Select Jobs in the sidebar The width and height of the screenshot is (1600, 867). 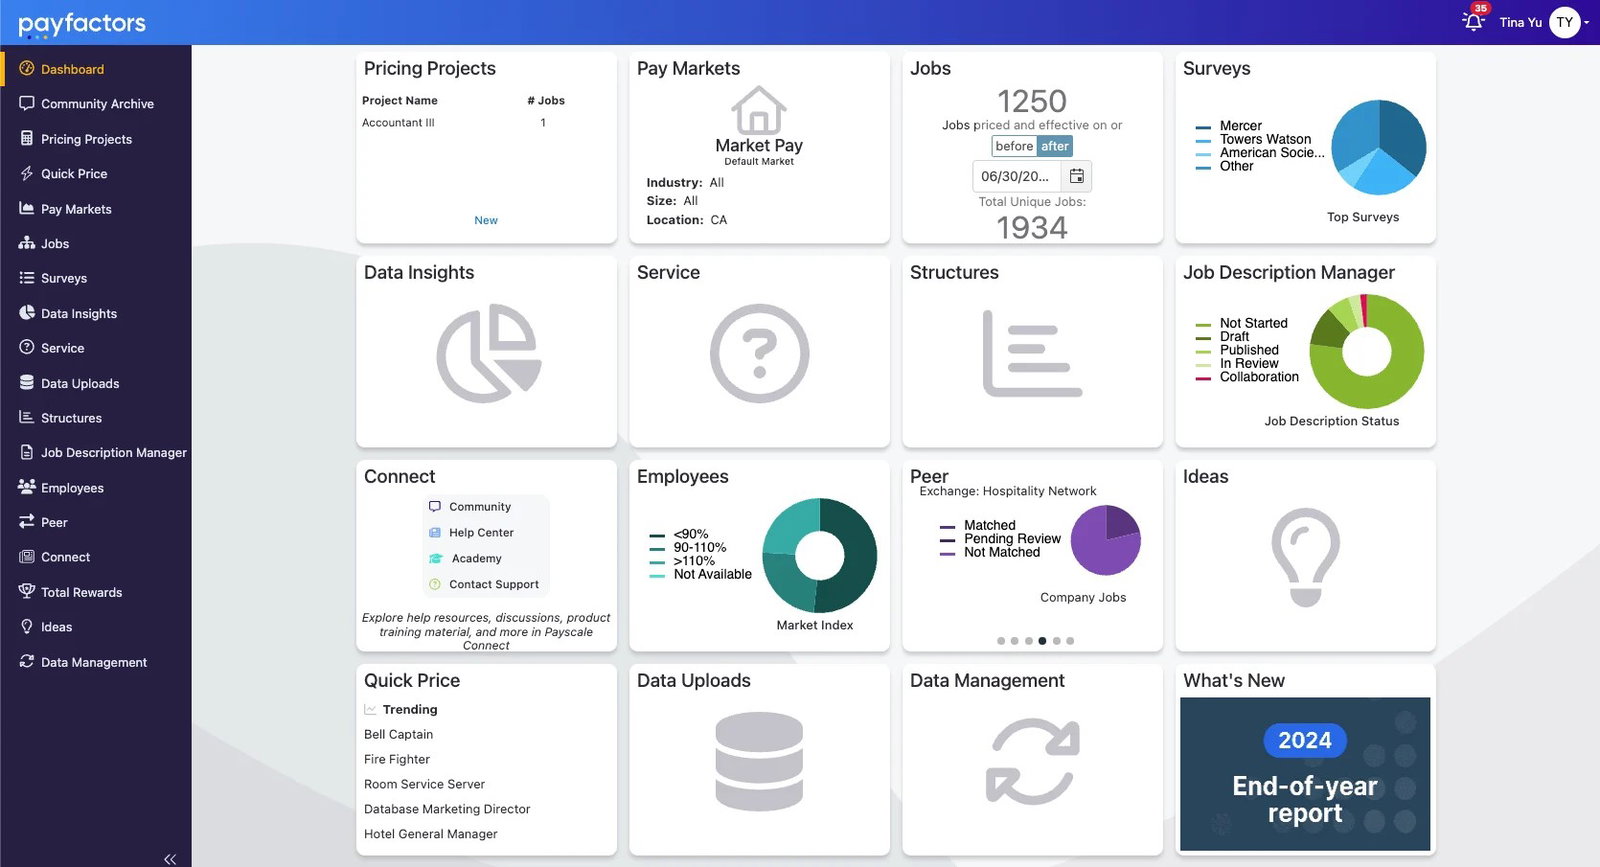(x=96, y=244)
